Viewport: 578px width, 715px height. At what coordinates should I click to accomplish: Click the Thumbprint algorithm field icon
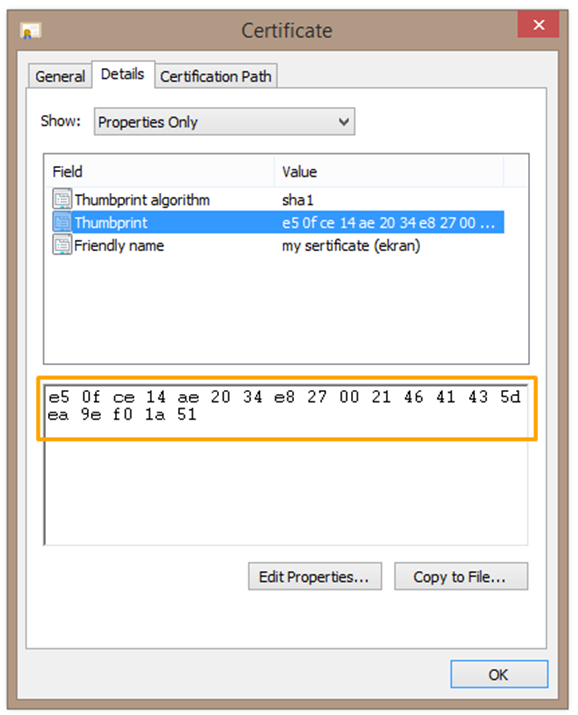click(x=62, y=199)
